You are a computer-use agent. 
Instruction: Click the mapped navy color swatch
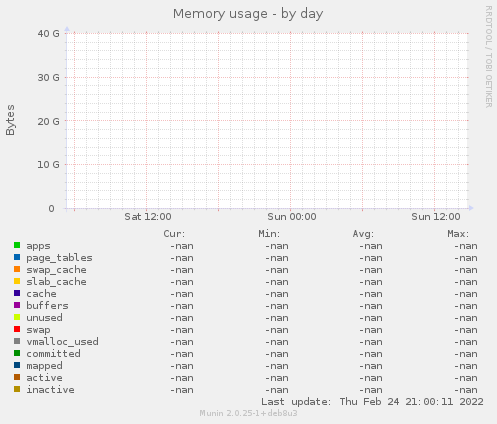pyautogui.click(x=17, y=365)
